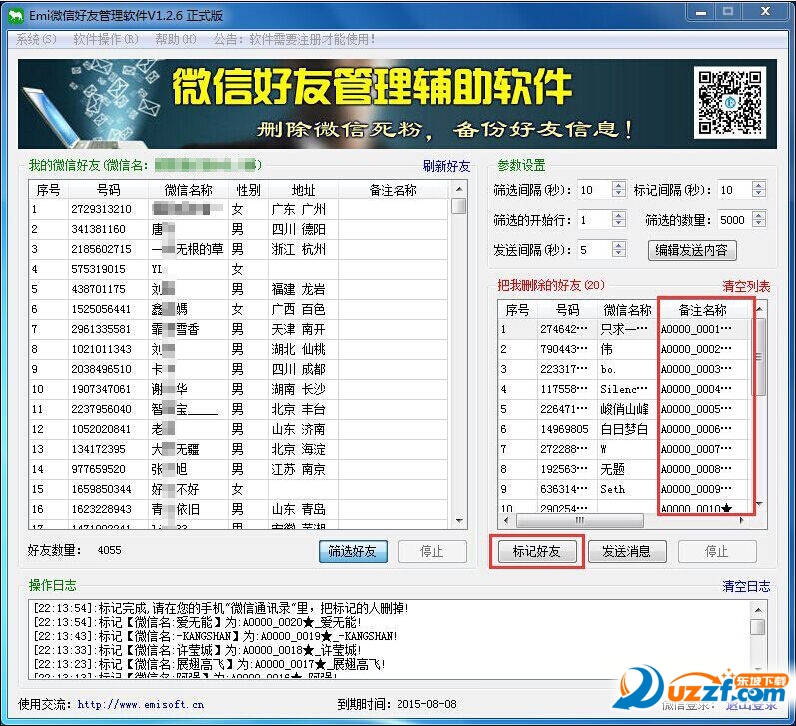Minimize the Emi window
Image resolution: width=796 pixels, height=726 pixels.
pyautogui.click(x=701, y=12)
